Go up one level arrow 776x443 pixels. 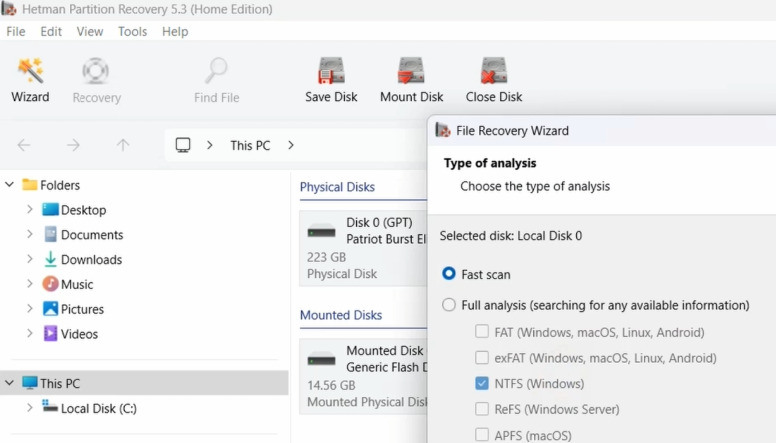[123, 145]
